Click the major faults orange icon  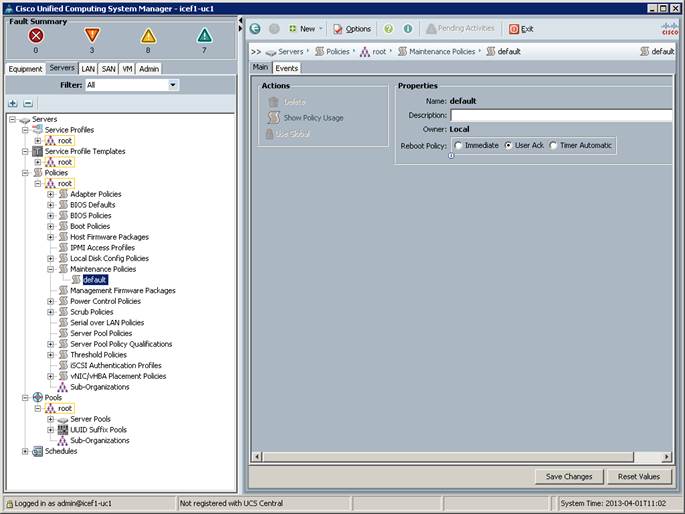(92, 35)
